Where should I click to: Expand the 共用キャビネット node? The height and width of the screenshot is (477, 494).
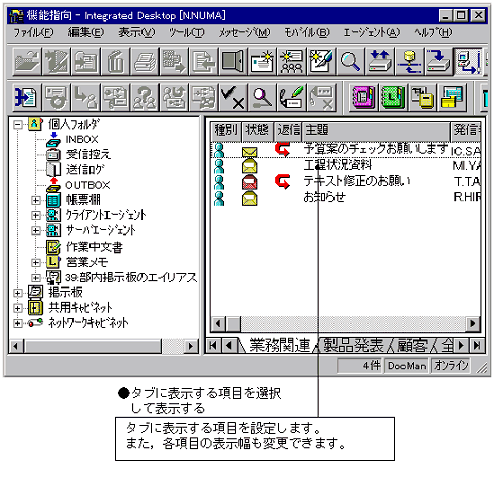pos(18,308)
